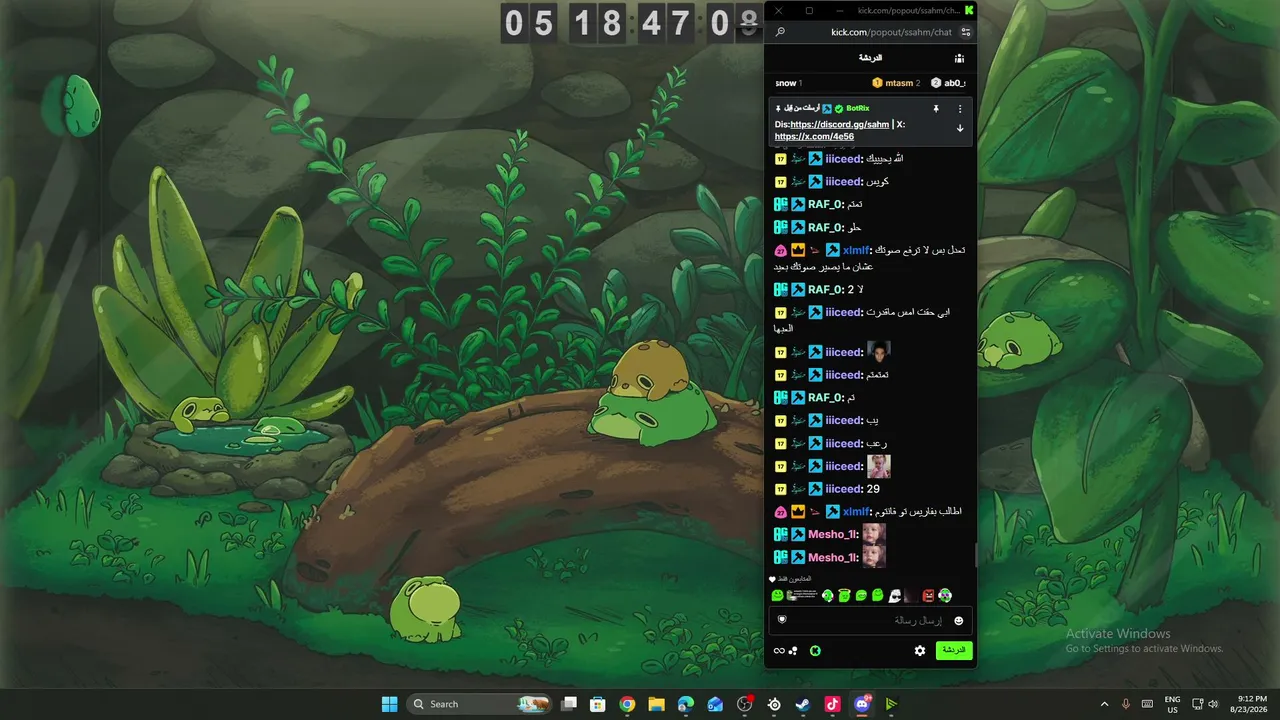Screen dimensions: 1280x720
Task: Click the shield icon in the message box
Action: click(x=782, y=620)
